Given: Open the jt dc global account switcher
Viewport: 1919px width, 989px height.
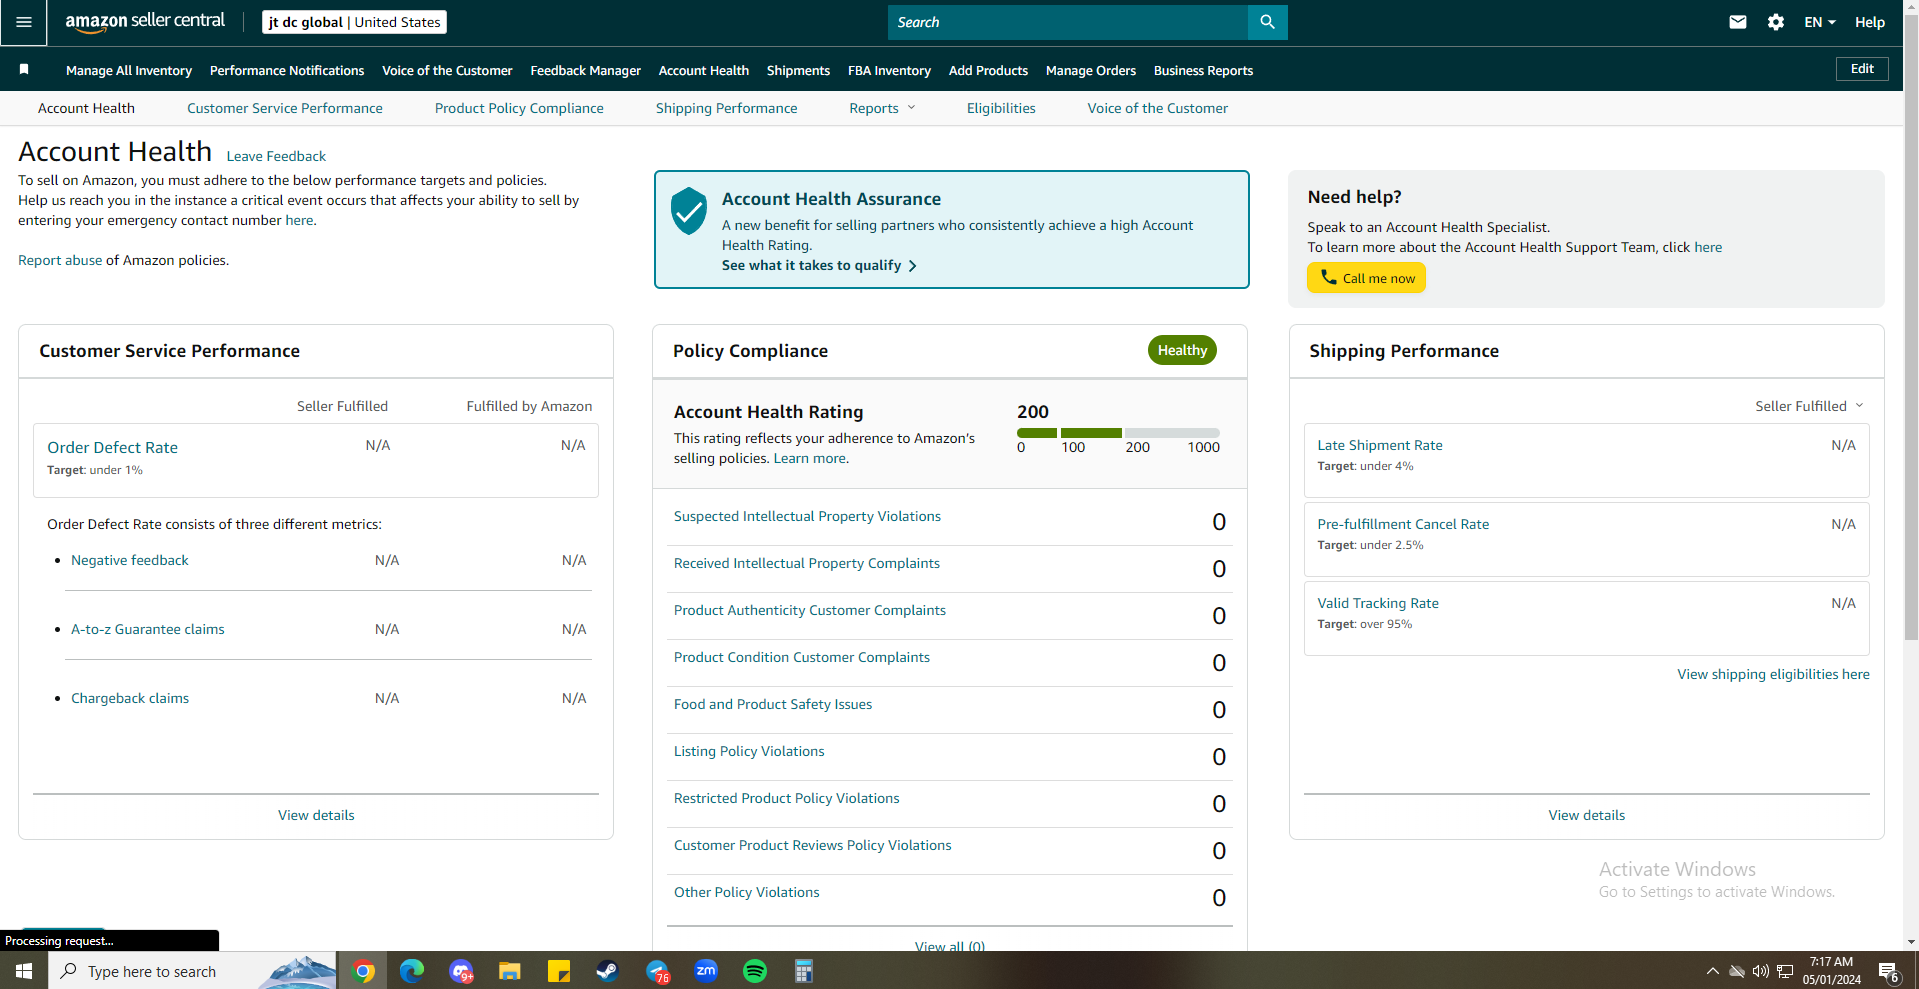Looking at the screenshot, I should tap(355, 22).
